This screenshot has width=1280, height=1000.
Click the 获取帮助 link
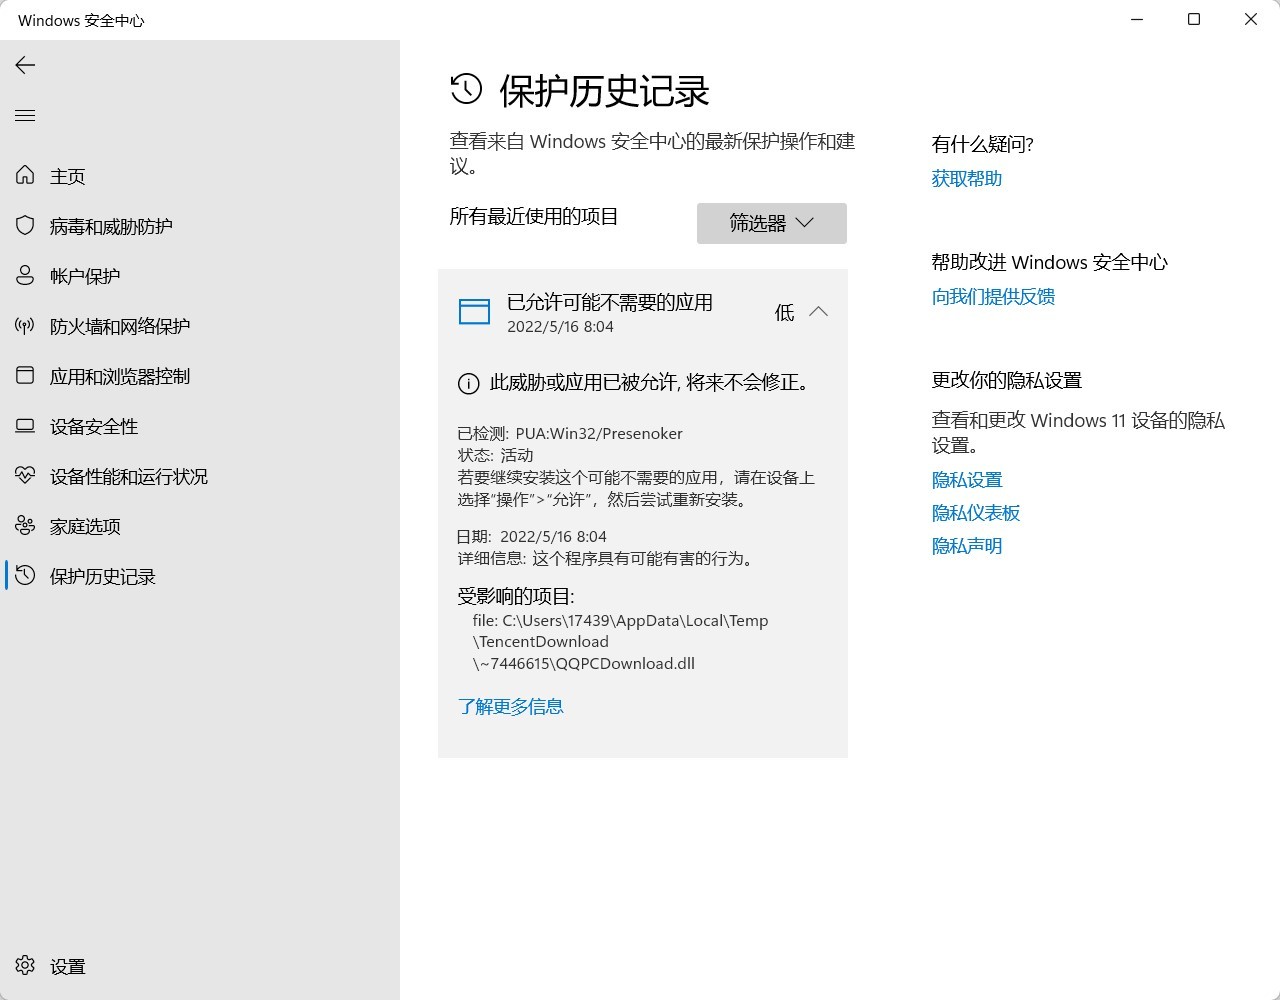pos(966,178)
